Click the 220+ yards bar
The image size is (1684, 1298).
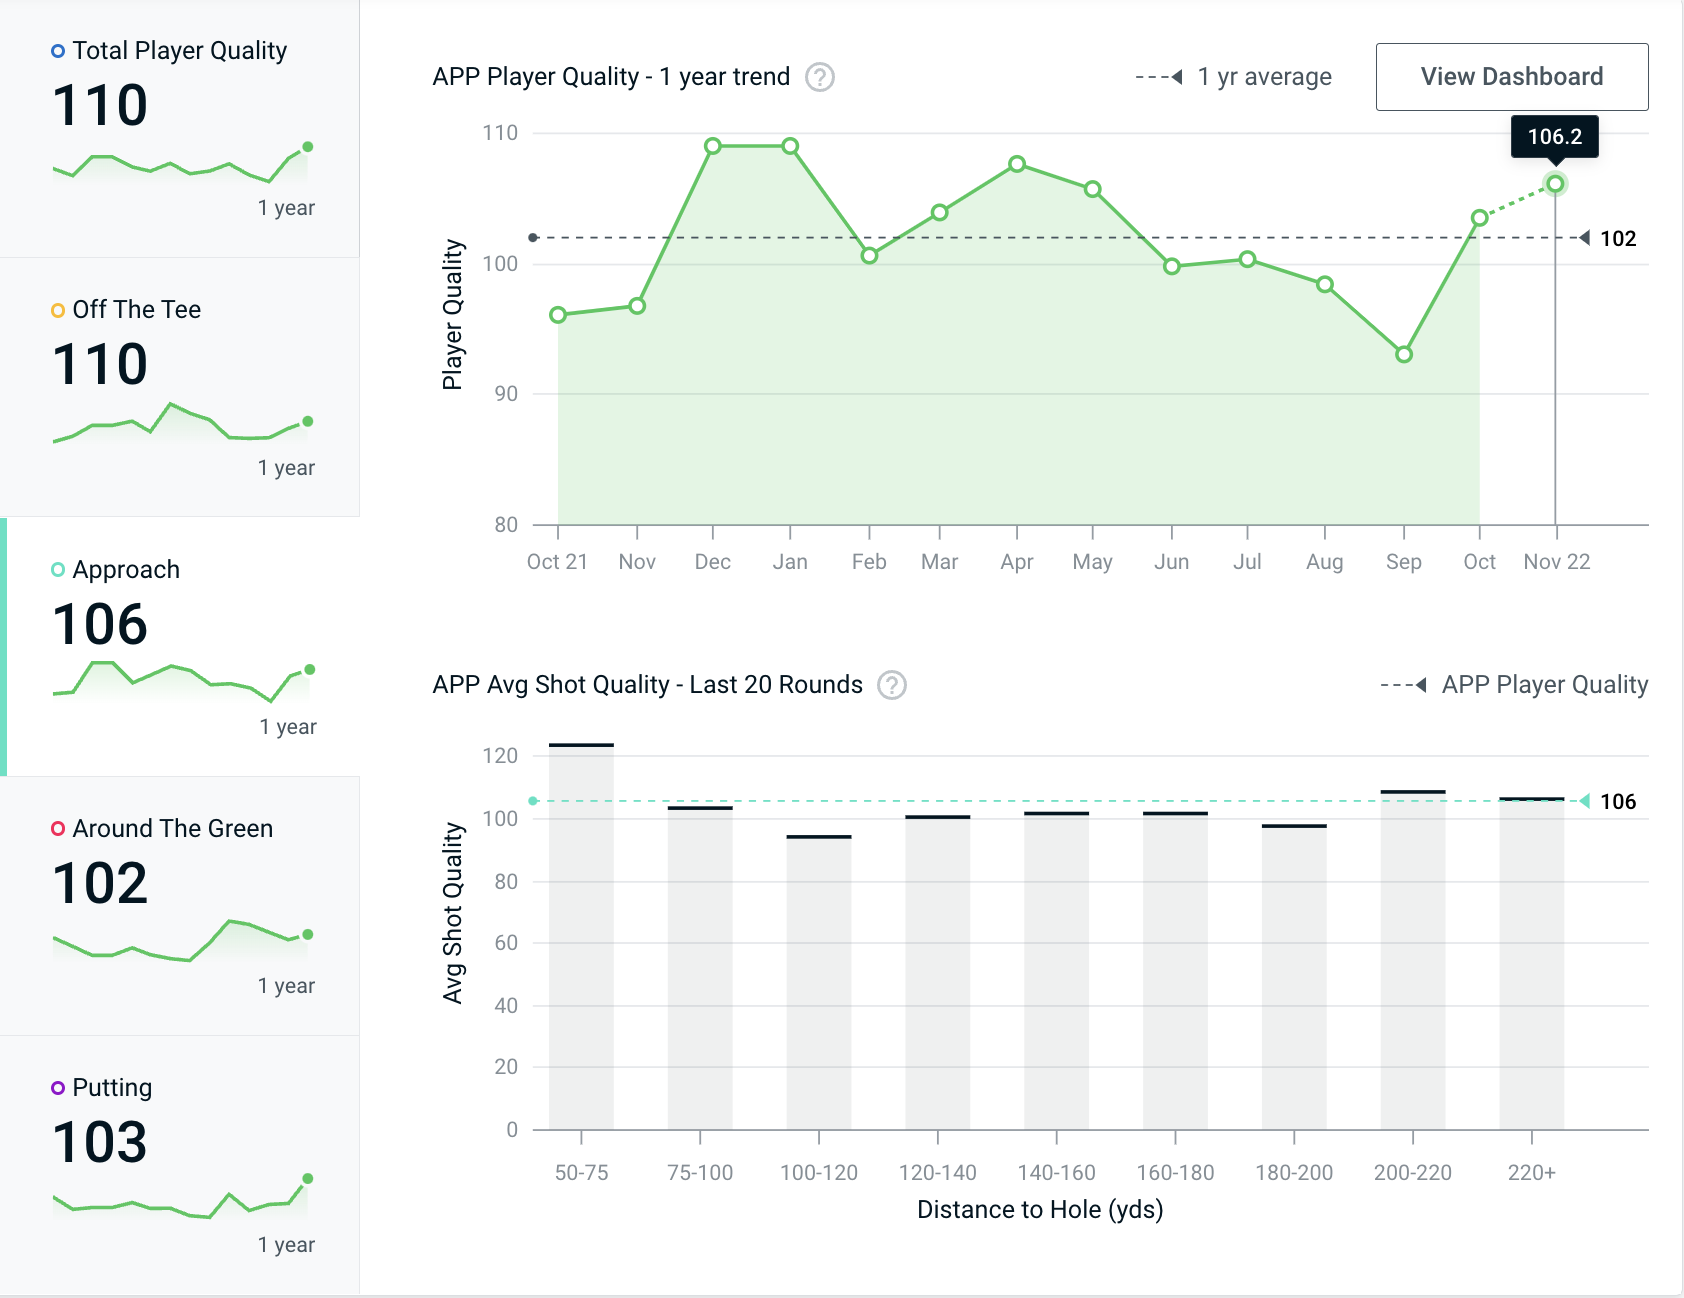pyautogui.click(x=1531, y=963)
